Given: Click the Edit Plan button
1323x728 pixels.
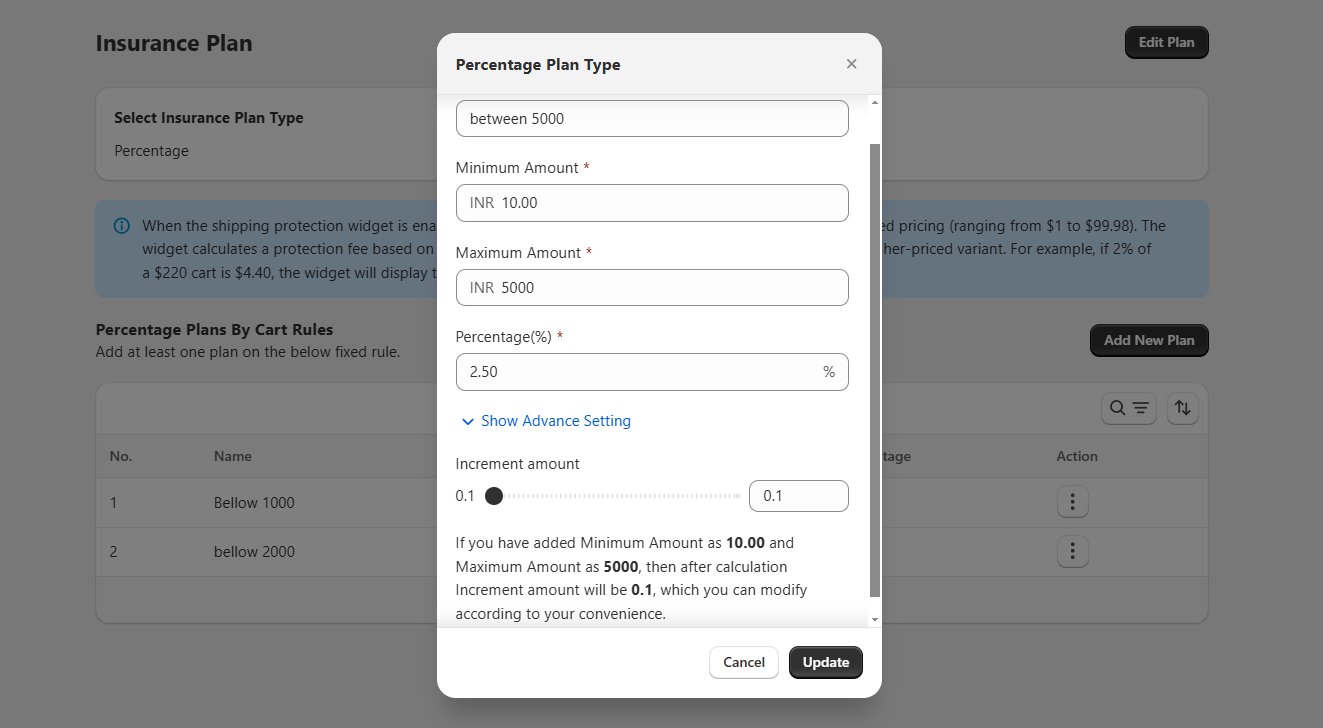Looking at the screenshot, I should coord(1166,43).
